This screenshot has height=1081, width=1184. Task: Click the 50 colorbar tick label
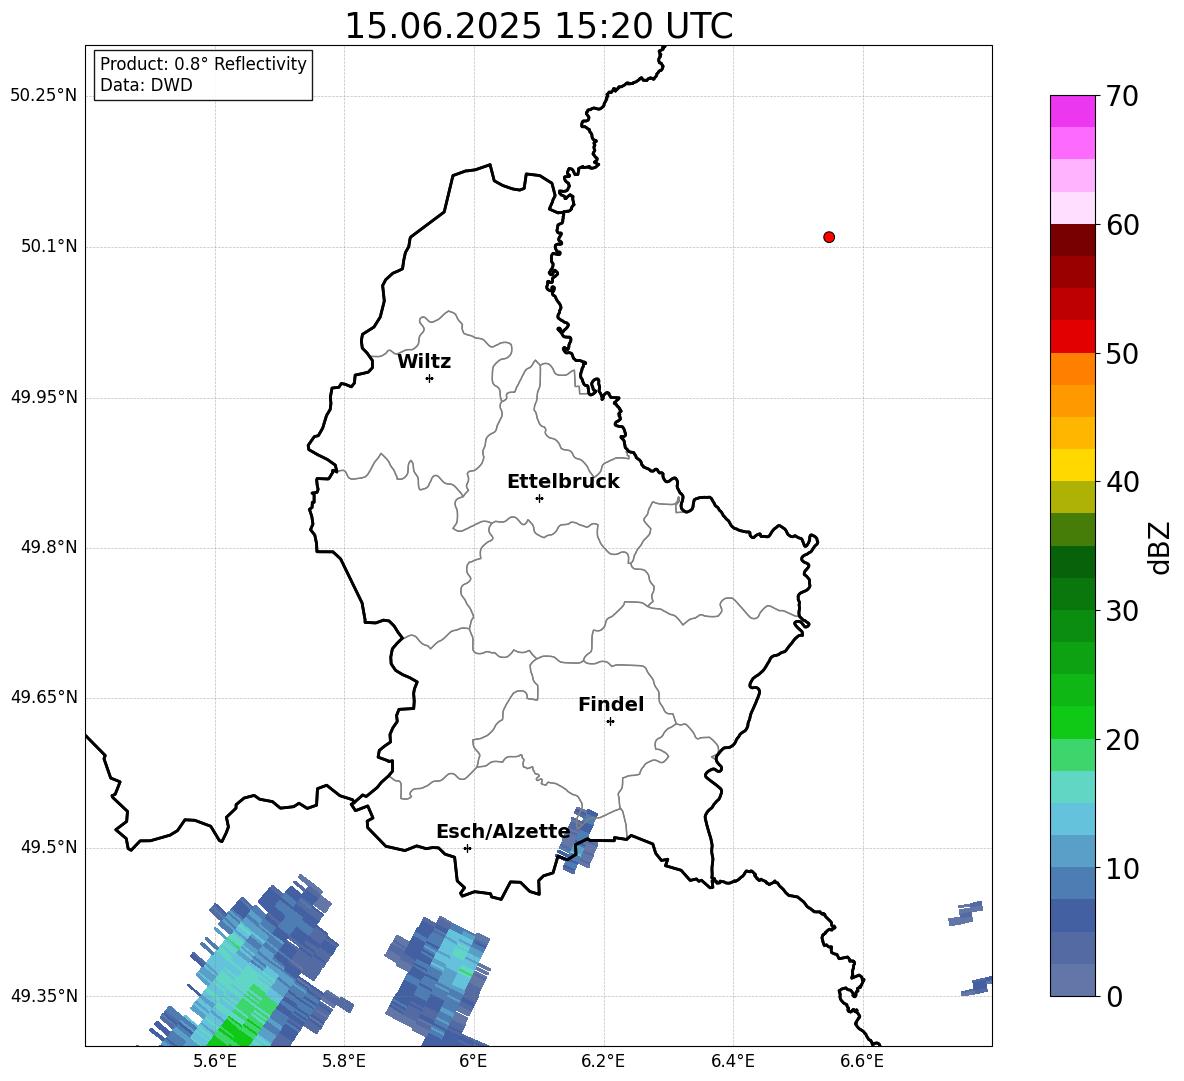coord(1122,354)
